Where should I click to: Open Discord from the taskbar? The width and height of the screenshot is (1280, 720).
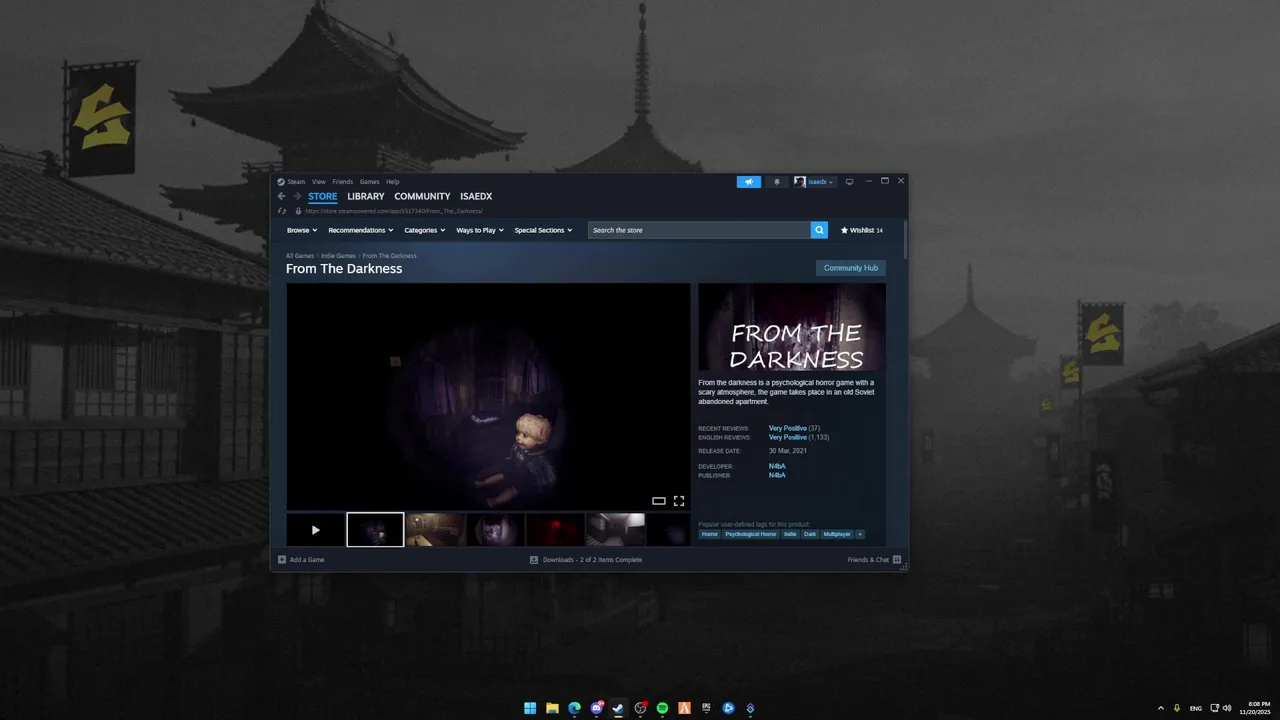click(x=597, y=708)
